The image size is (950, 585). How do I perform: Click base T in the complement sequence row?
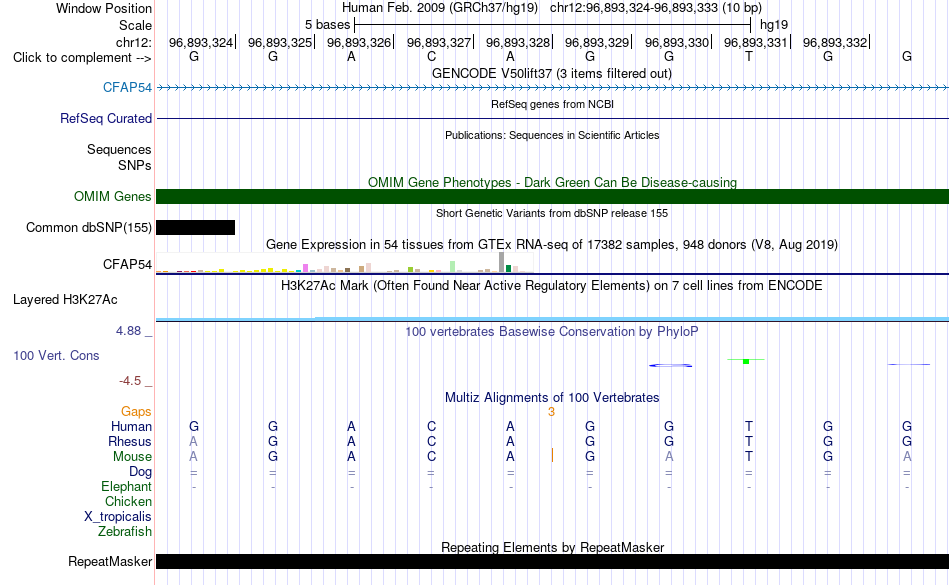(x=749, y=56)
